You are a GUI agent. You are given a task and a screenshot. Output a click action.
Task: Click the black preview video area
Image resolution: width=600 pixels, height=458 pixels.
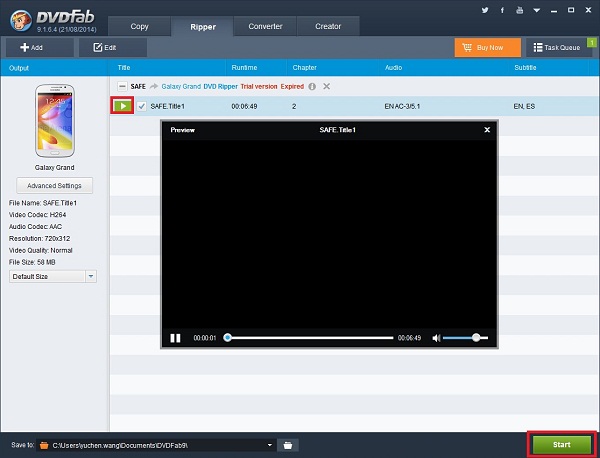[329, 234]
